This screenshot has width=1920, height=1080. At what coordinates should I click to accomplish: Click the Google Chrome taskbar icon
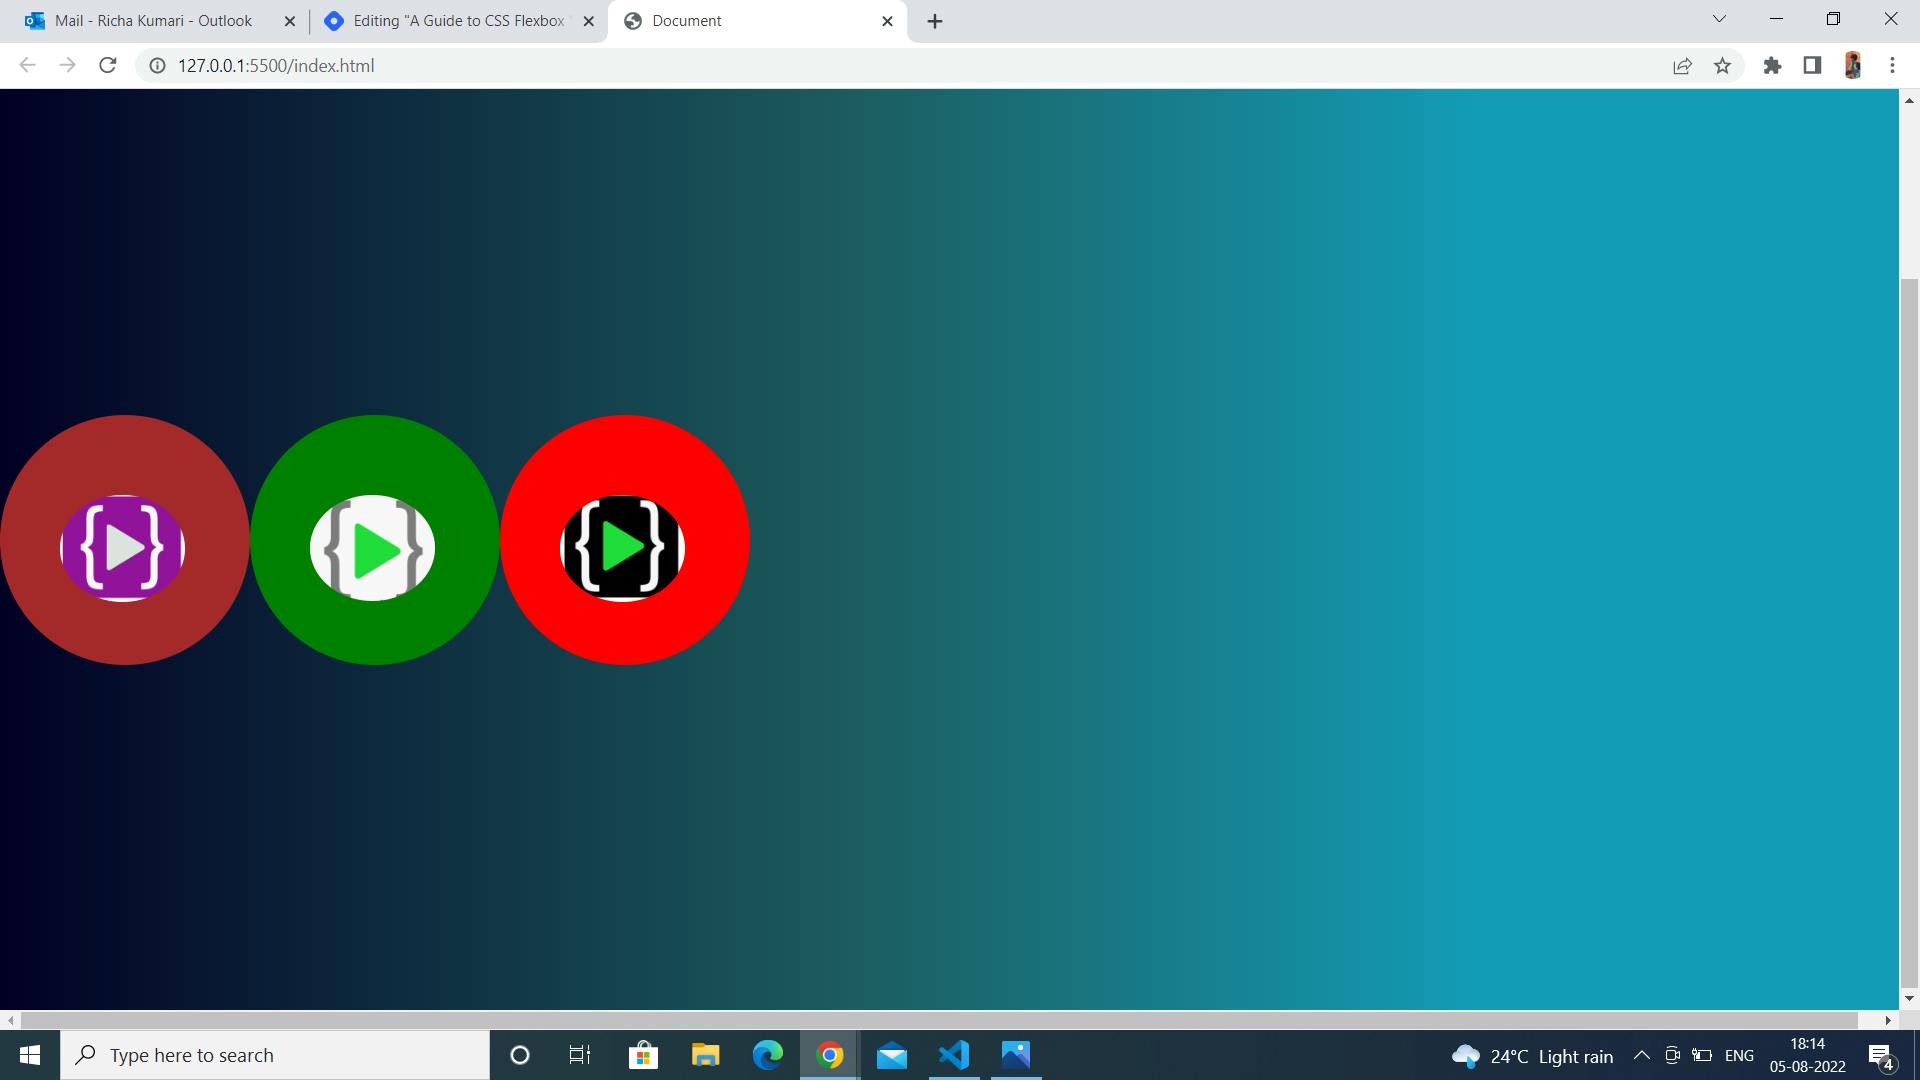829,1055
